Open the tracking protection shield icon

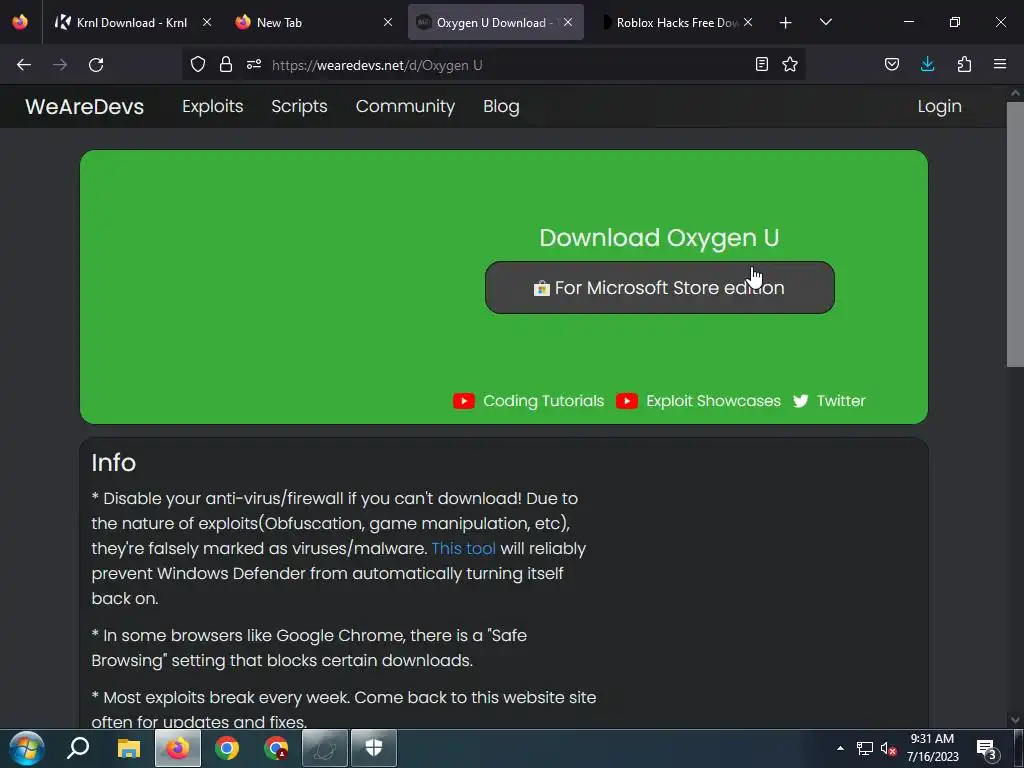click(198, 64)
